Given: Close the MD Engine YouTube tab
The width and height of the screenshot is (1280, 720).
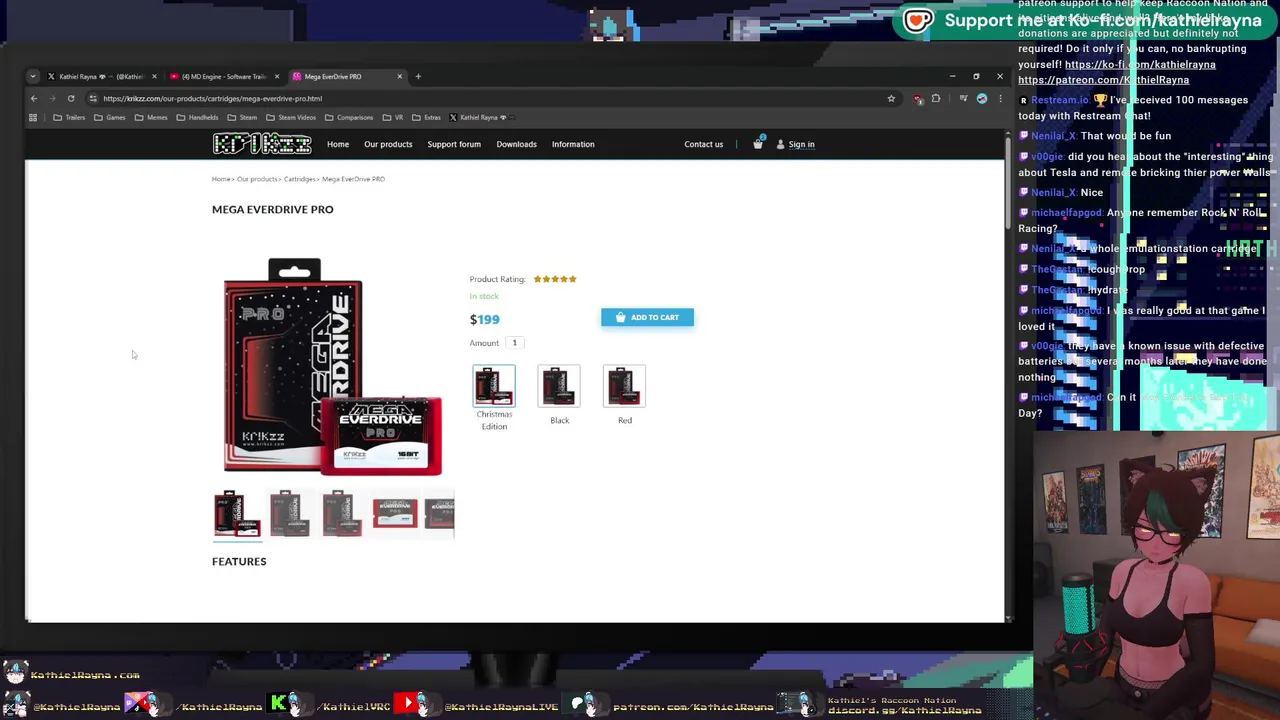Looking at the screenshot, I should pyautogui.click(x=276, y=76).
